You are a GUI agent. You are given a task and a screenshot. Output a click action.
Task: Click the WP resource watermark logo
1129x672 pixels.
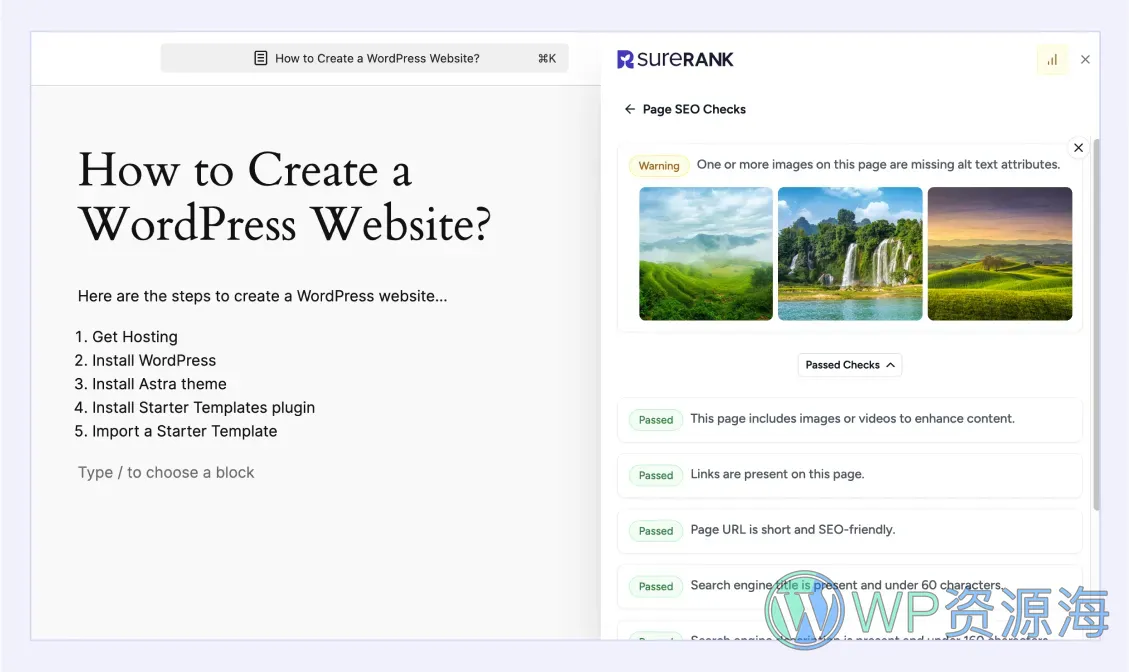(x=805, y=612)
